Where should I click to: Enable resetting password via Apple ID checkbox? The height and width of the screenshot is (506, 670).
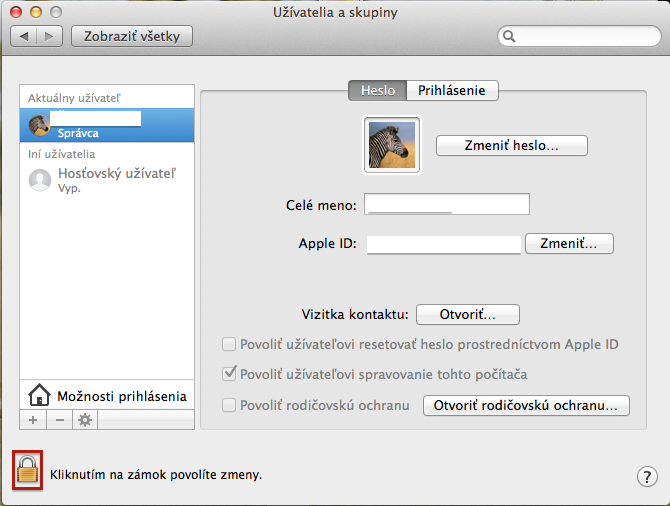[x=229, y=344]
